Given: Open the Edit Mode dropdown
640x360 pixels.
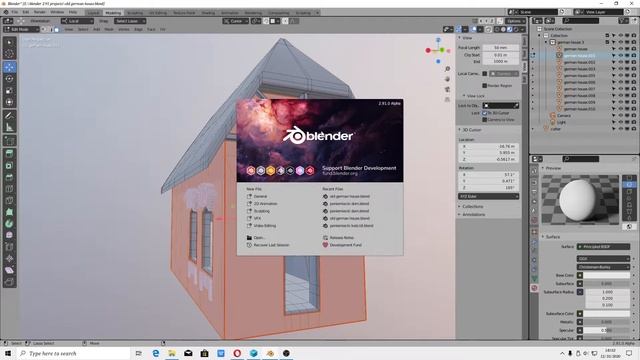Looking at the screenshot, I should coord(21,29).
